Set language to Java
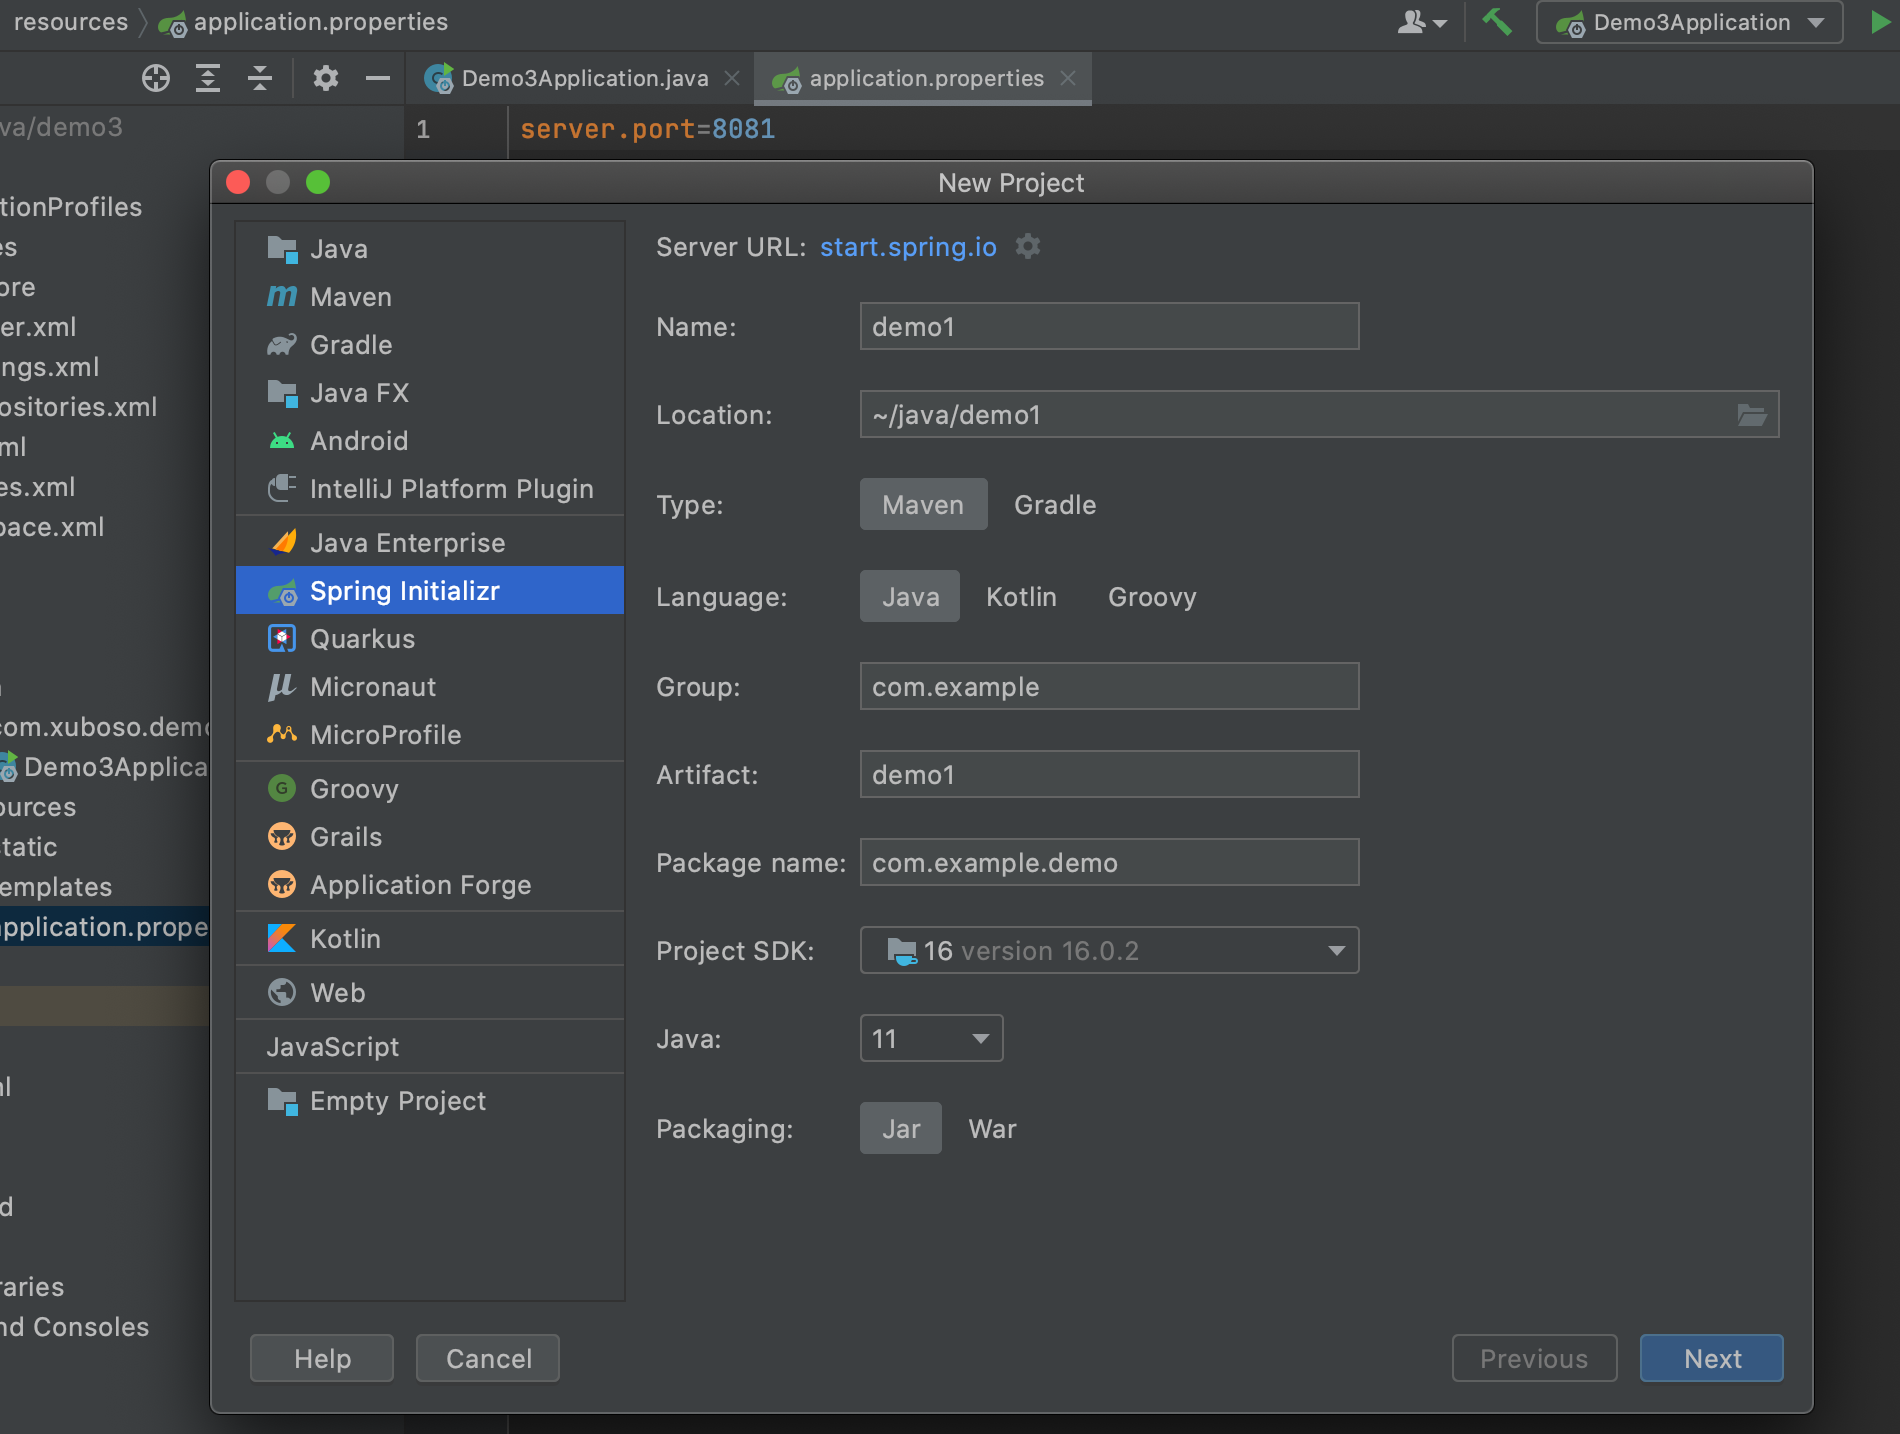The height and width of the screenshot is (1434, 1900). (910, 597)
